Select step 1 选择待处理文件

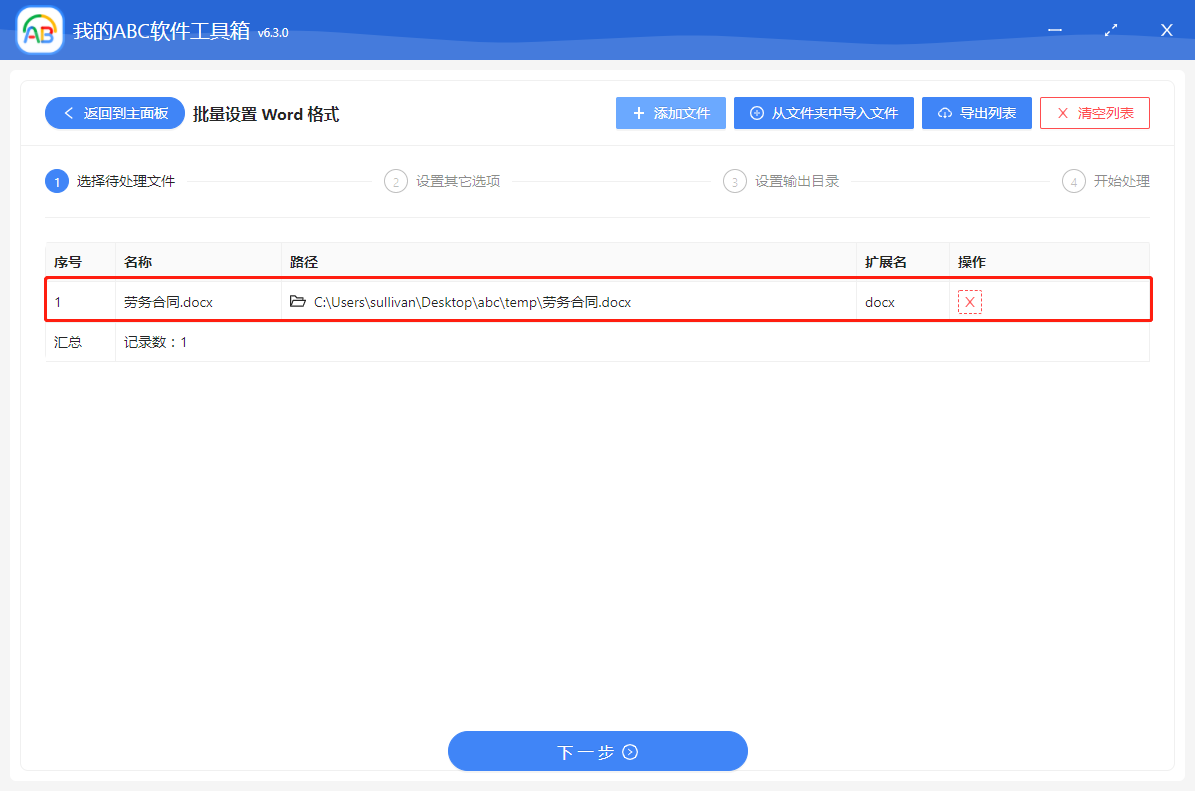[x=57, y=181]
